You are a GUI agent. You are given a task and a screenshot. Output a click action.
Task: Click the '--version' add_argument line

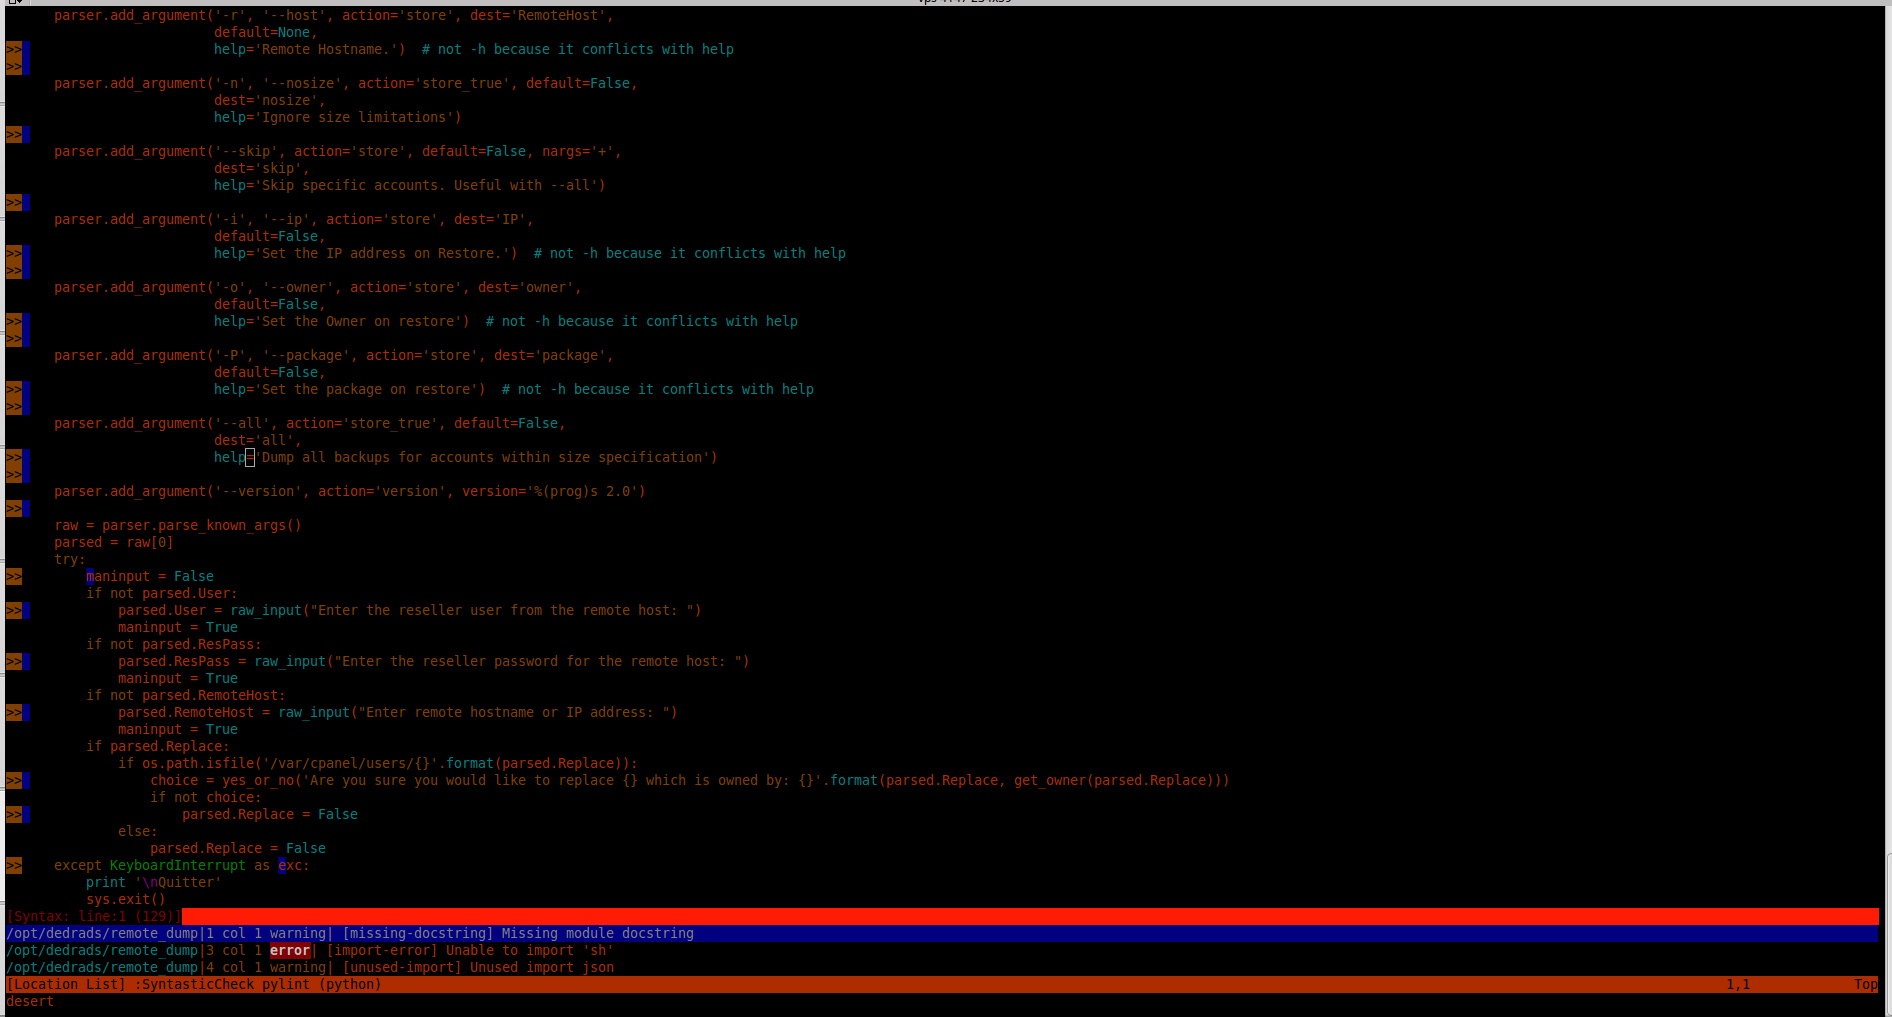pyautogui.click(x=349, y=492)
